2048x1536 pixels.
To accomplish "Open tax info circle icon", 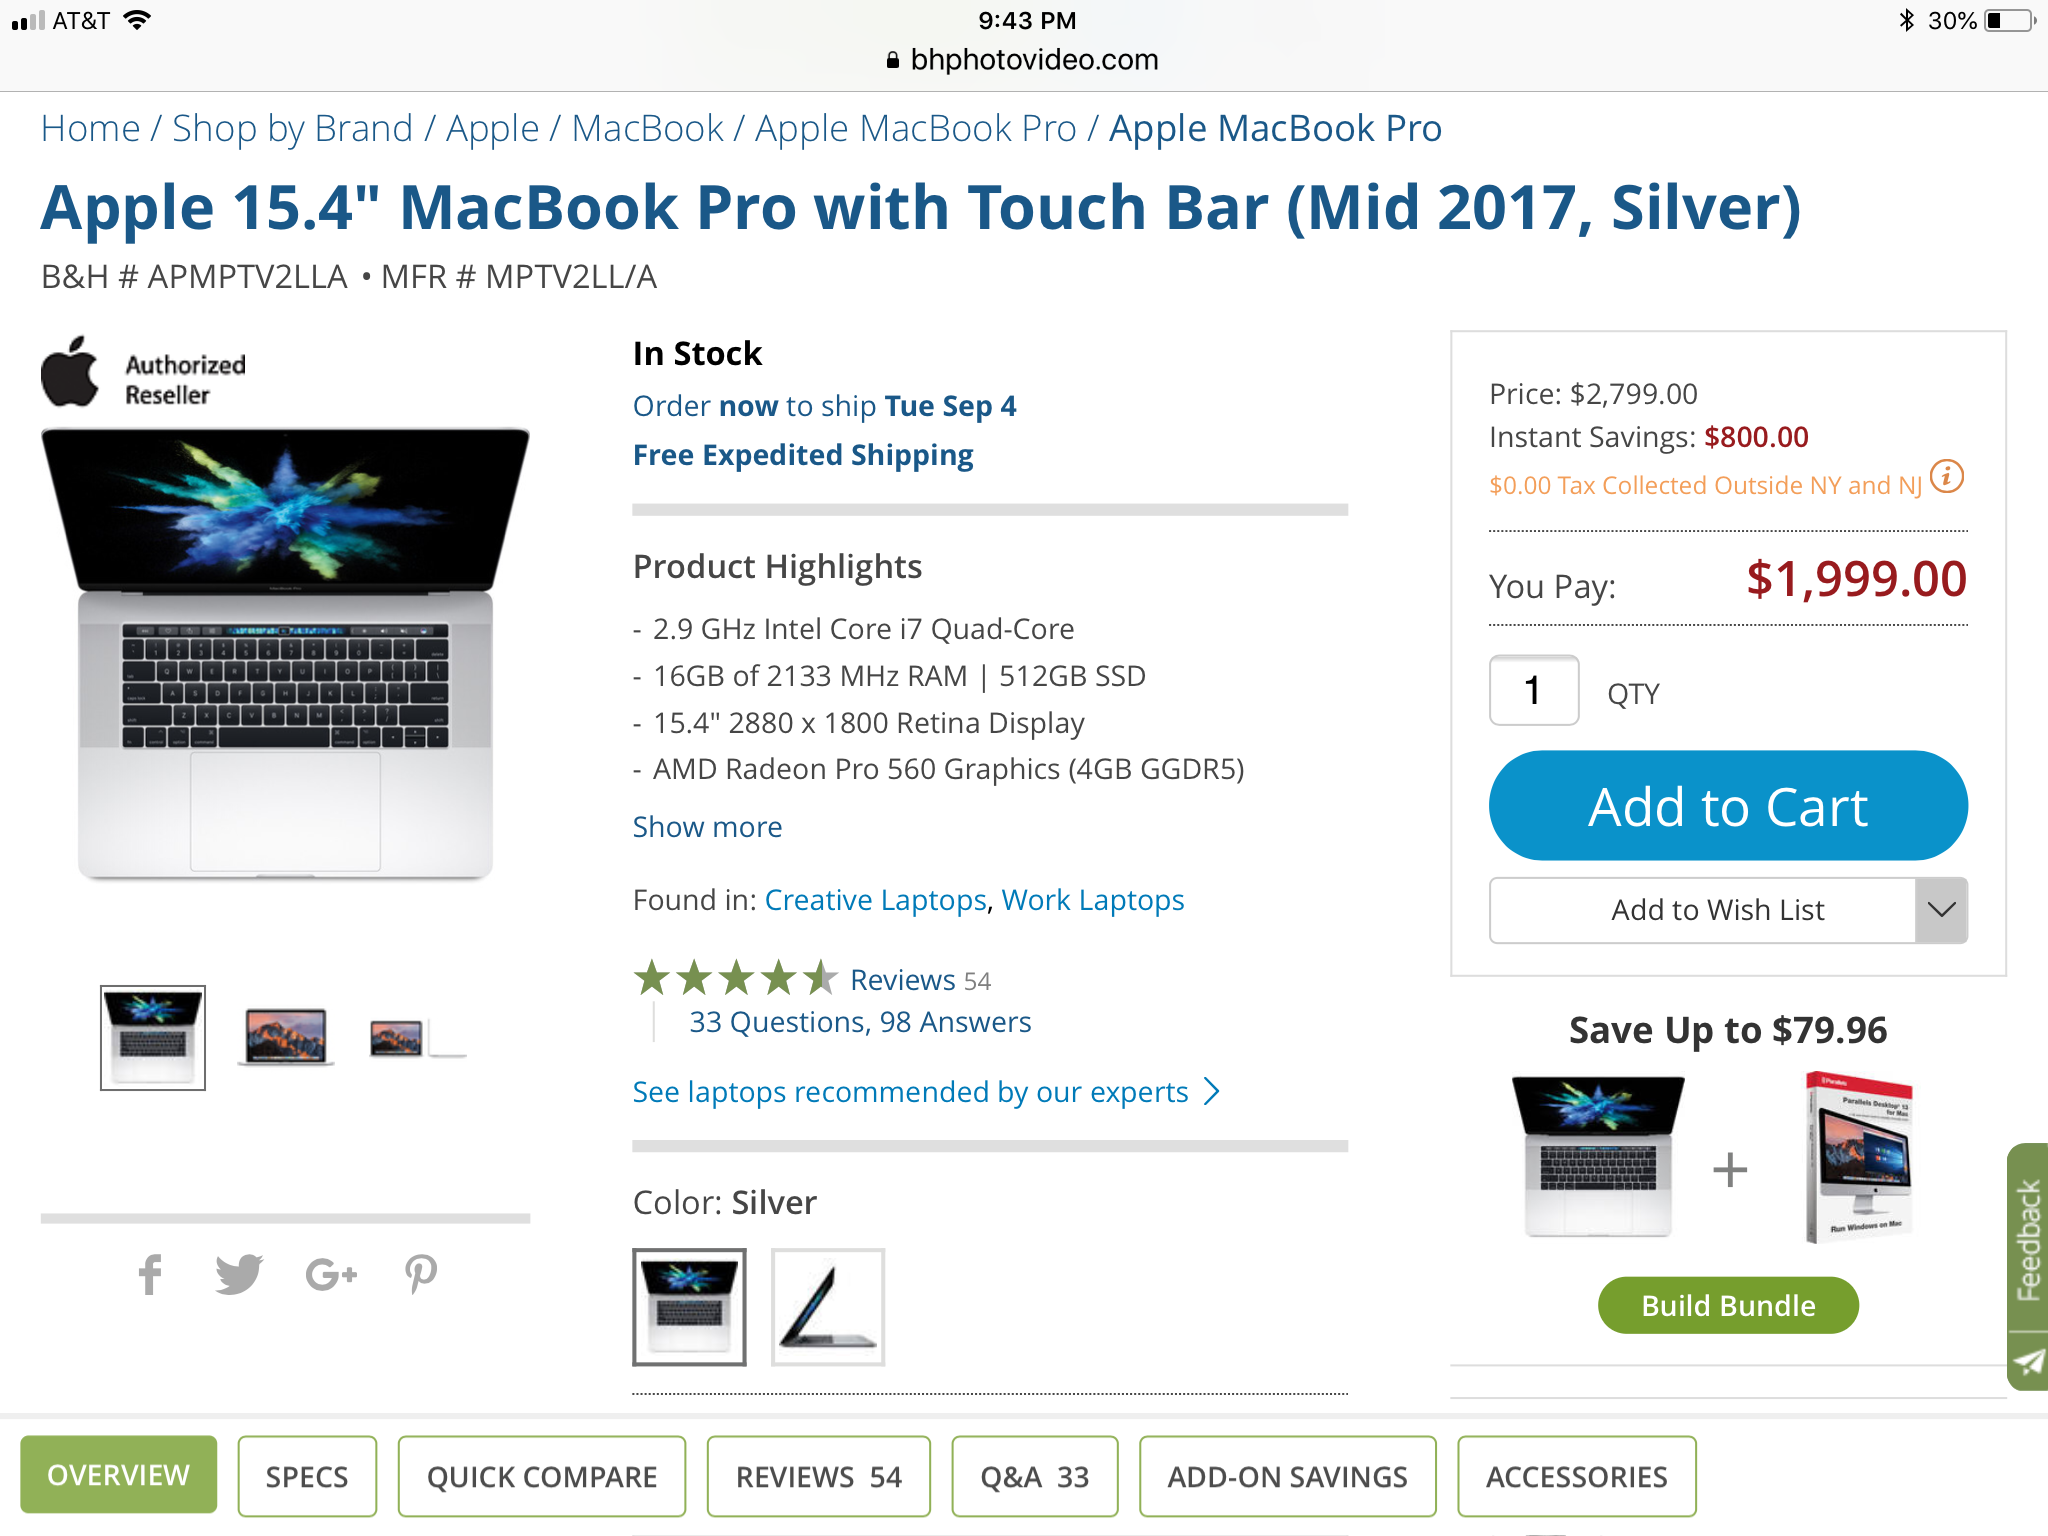I will (1946, 477).
